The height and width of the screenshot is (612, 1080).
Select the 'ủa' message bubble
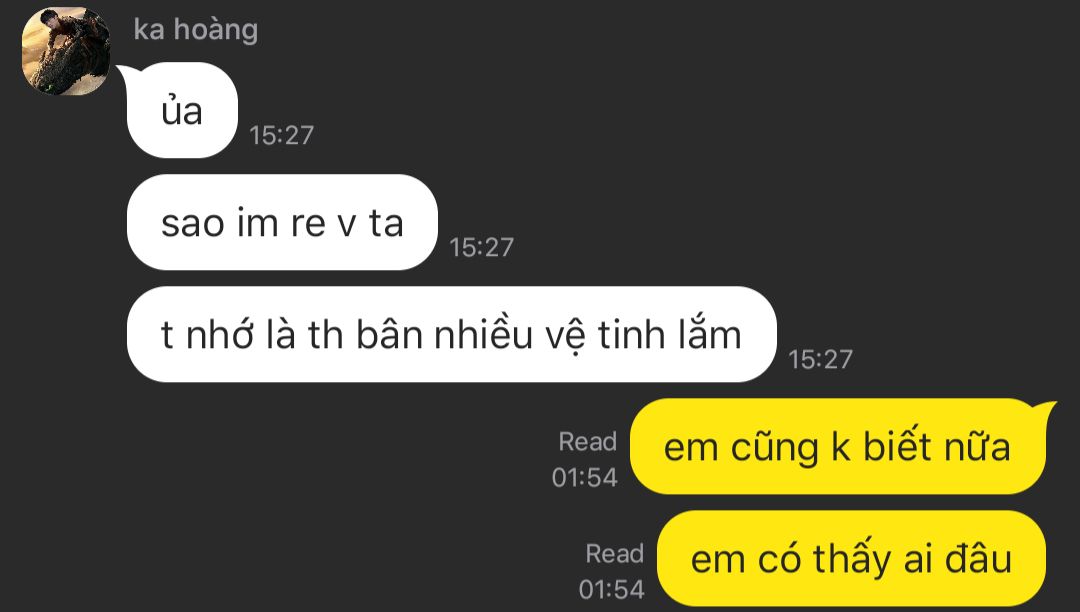183,110
